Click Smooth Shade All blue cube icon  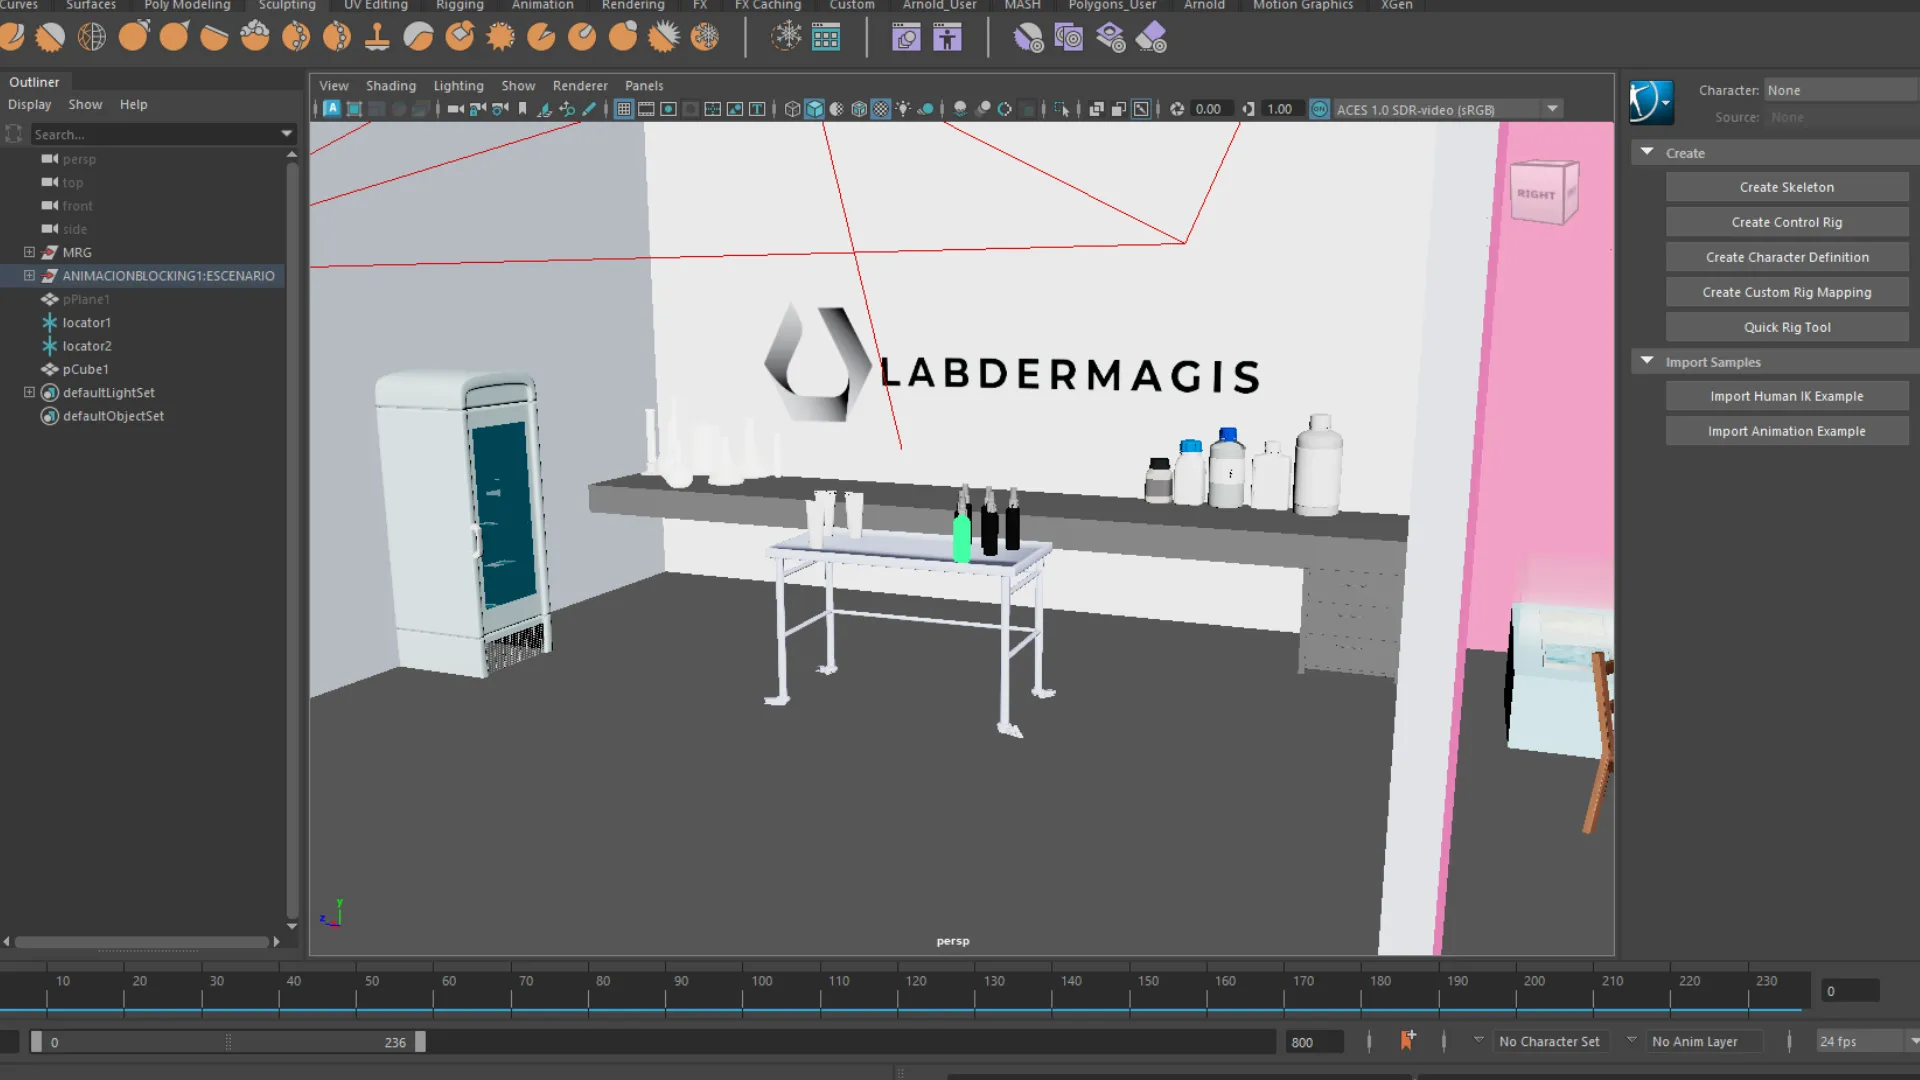coord(814,109)
